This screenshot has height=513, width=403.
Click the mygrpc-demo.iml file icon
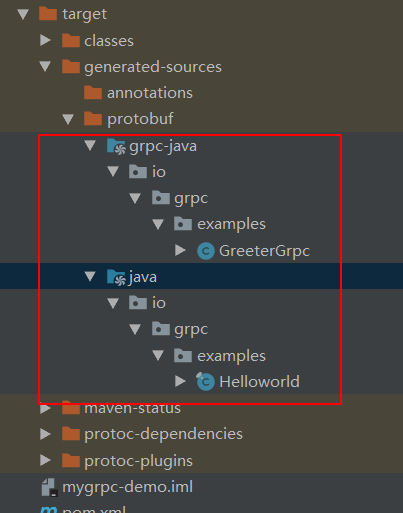tap(49, 488)
